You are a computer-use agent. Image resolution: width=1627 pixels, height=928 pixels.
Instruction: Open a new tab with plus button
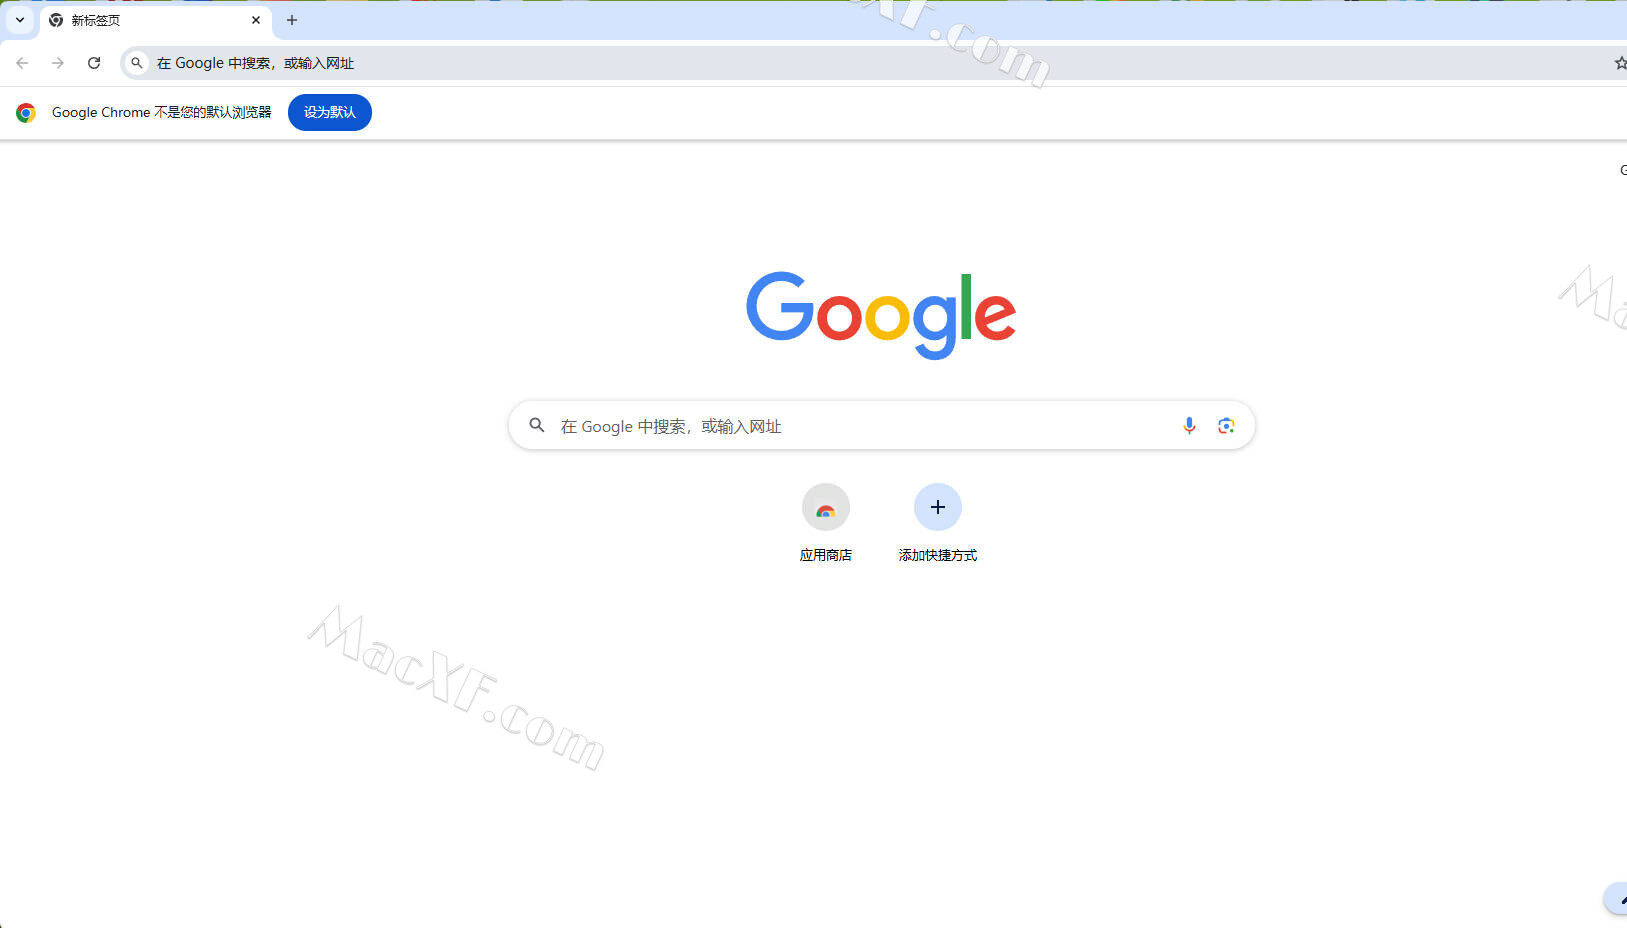coord(292,20)
